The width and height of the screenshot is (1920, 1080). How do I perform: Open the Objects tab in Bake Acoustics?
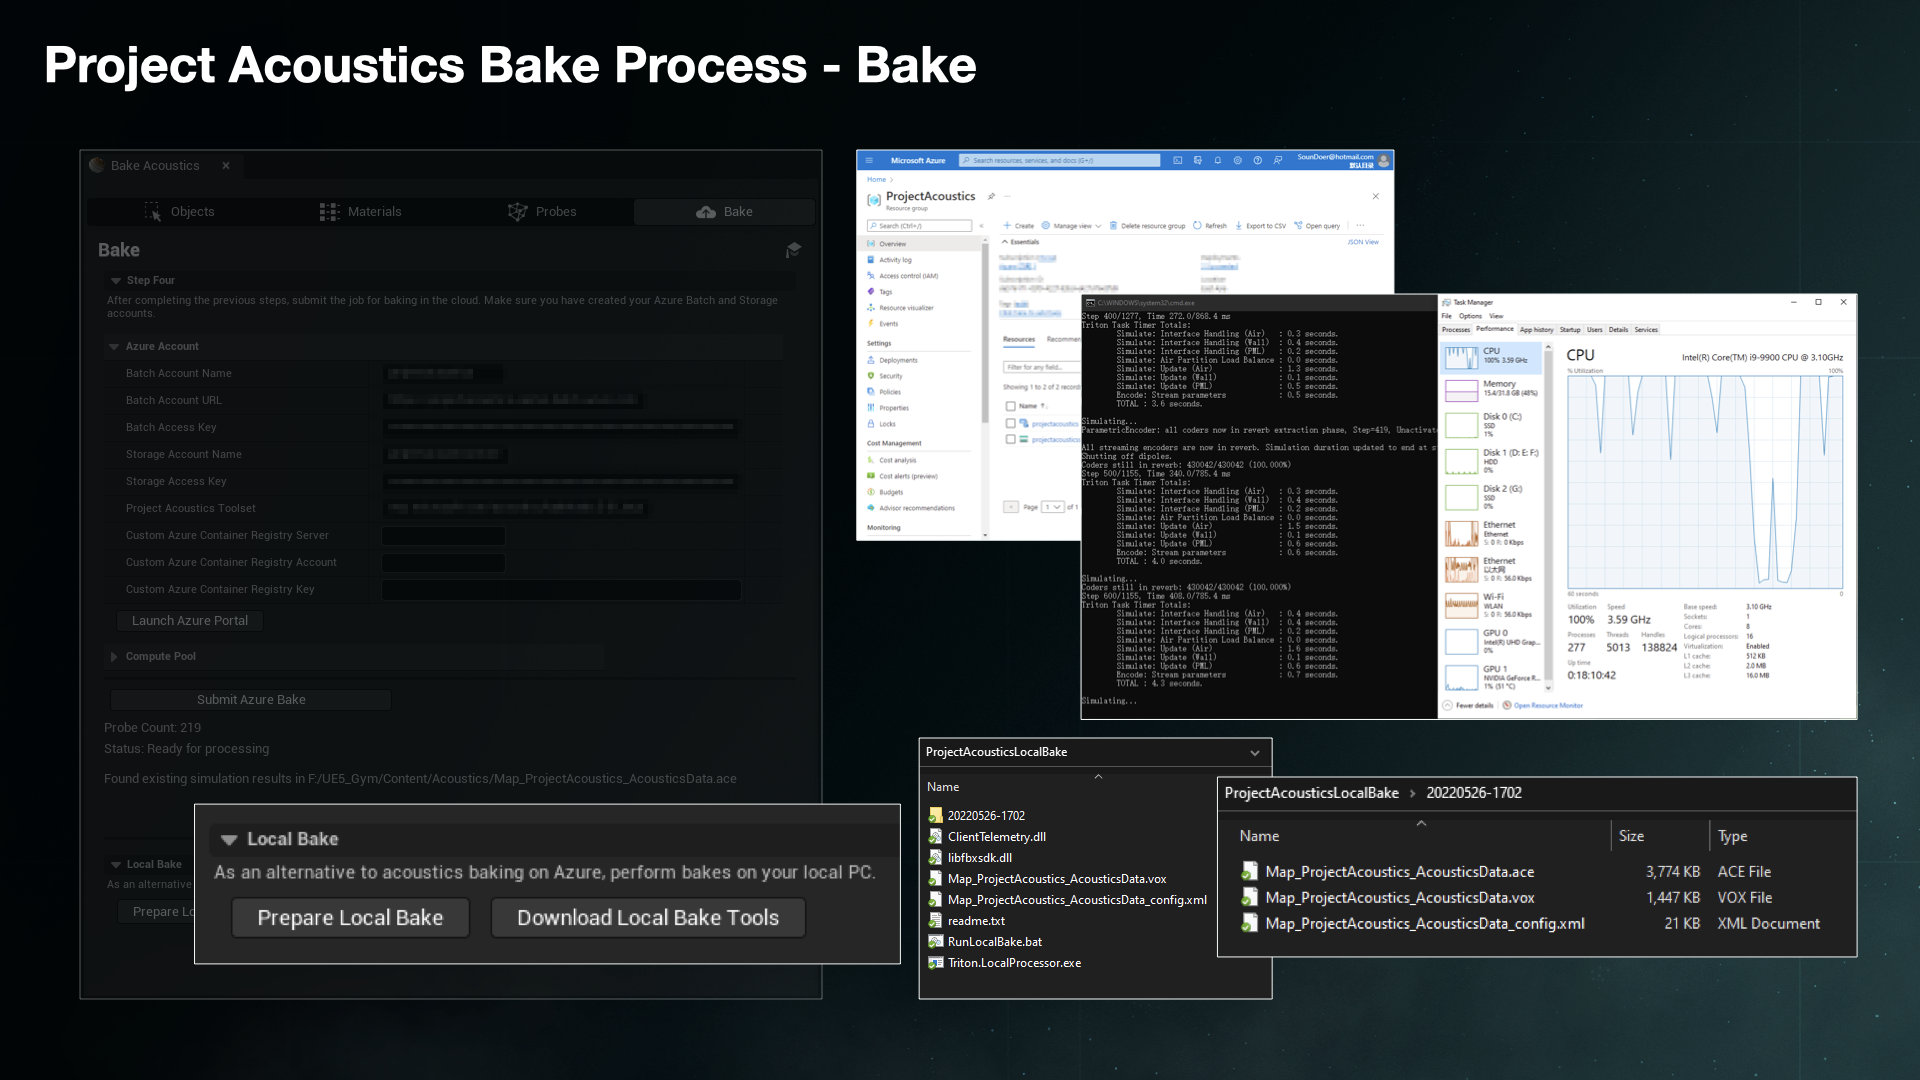(x=180, y=212)
